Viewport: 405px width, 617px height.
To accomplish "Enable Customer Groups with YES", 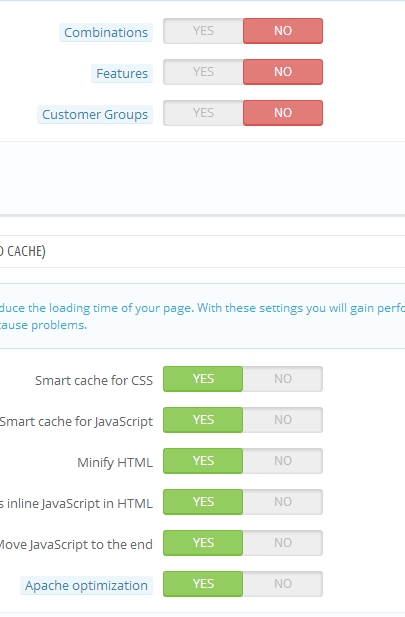I will [x=203, y=113].
